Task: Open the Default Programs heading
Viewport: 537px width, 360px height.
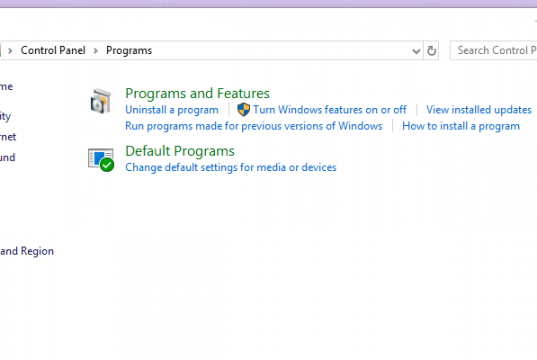Action: tap(180, 151)
